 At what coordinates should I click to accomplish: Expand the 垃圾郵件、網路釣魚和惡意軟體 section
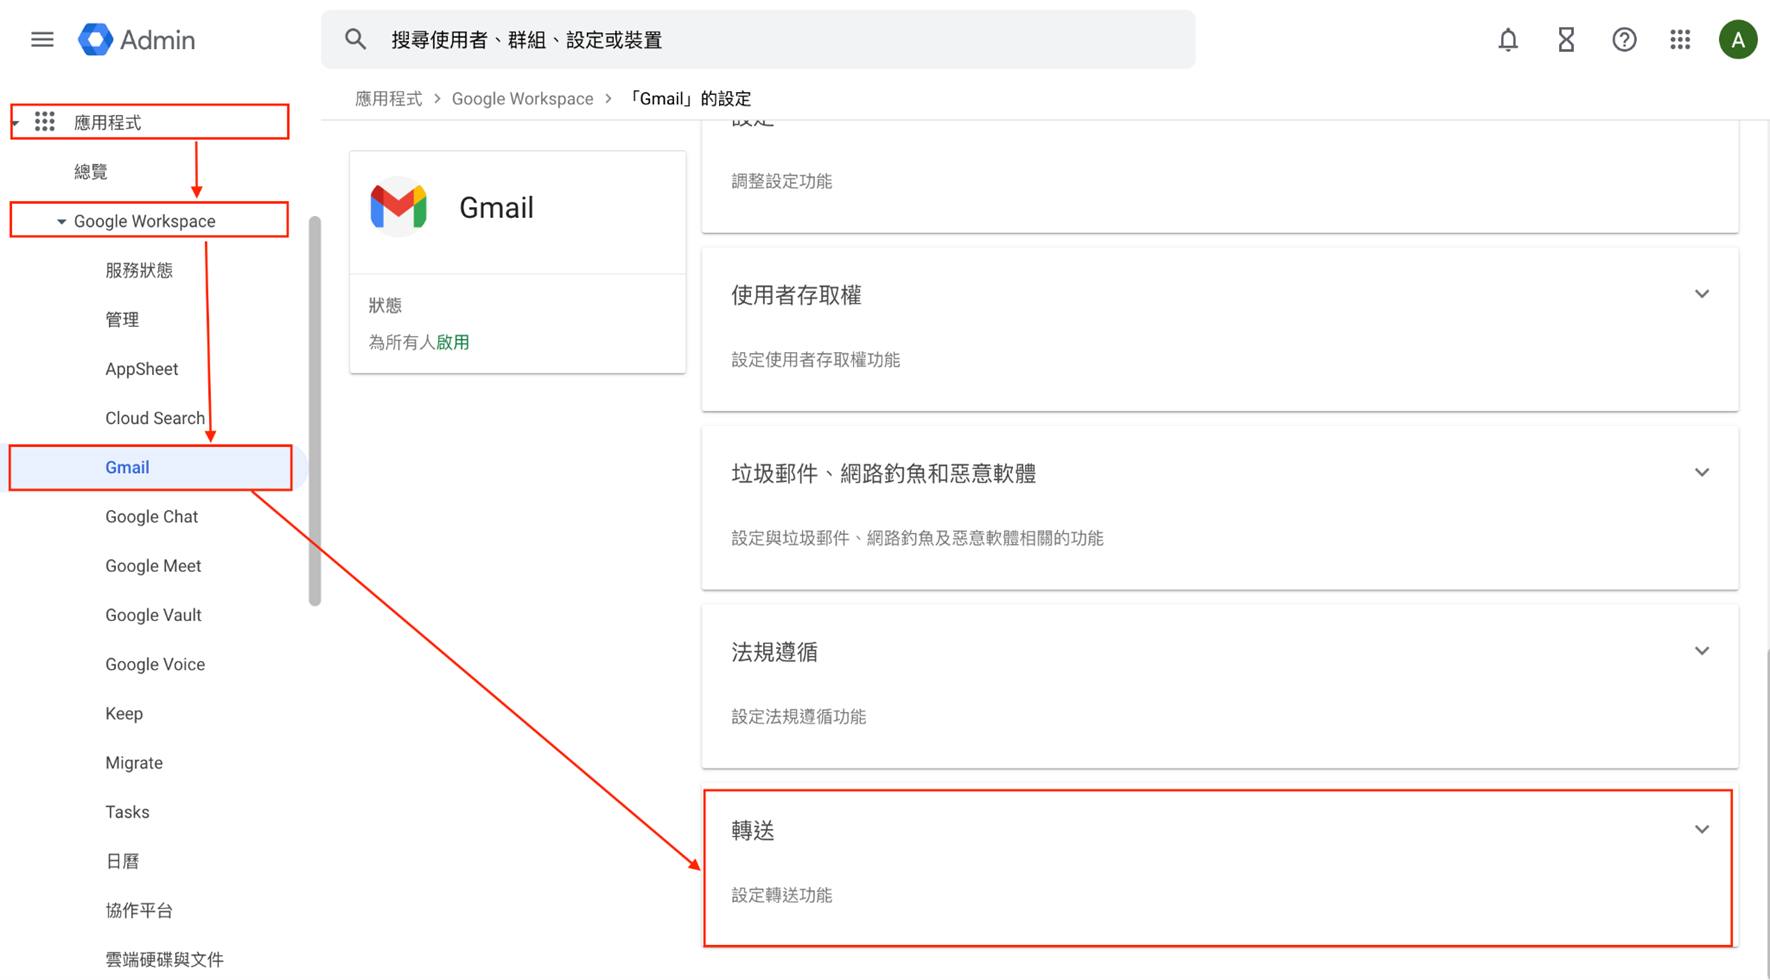tap(1701, 473)
